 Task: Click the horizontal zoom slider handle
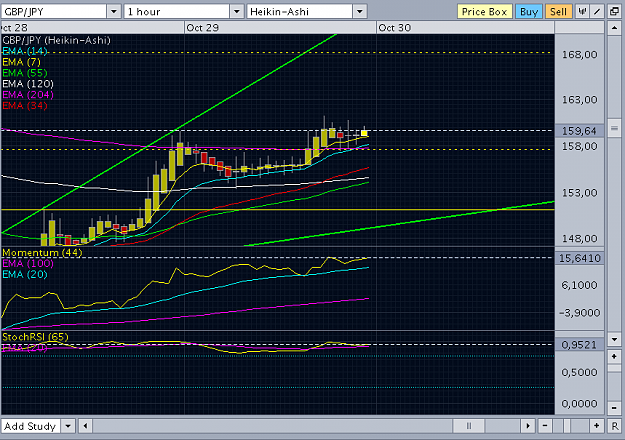[566, 426]
